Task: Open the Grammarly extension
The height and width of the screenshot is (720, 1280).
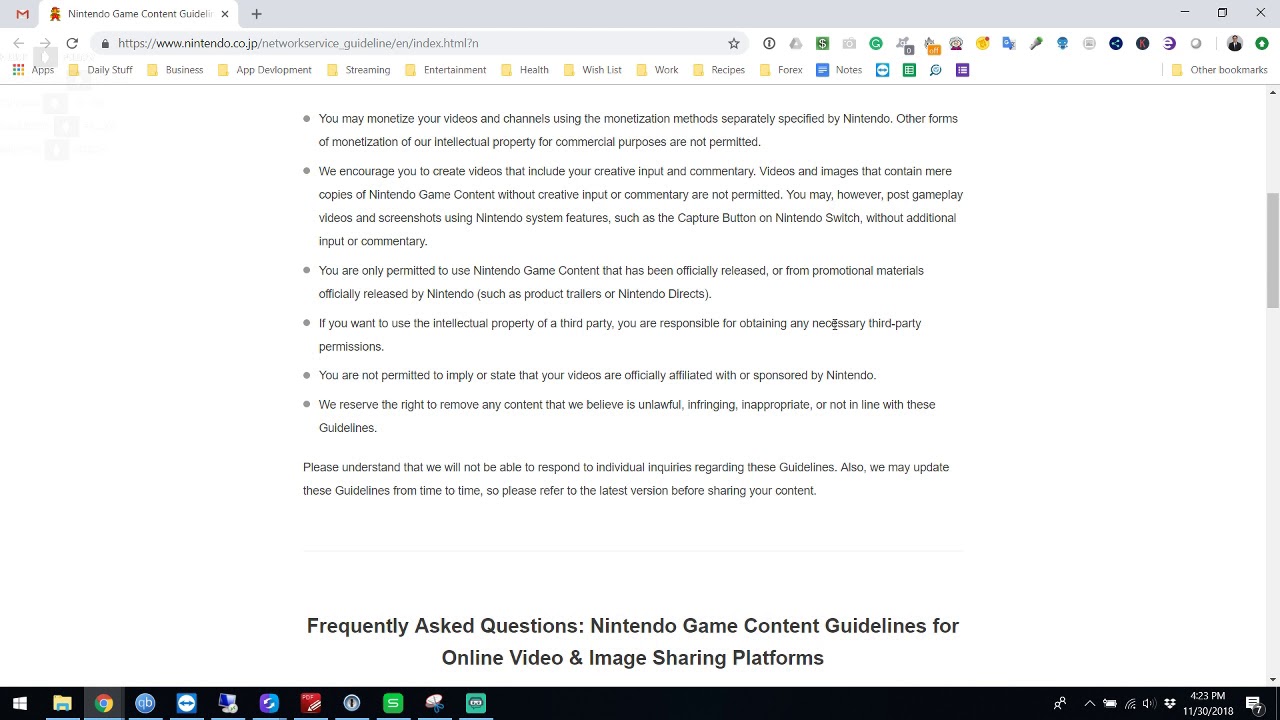Action: [876, 43]
